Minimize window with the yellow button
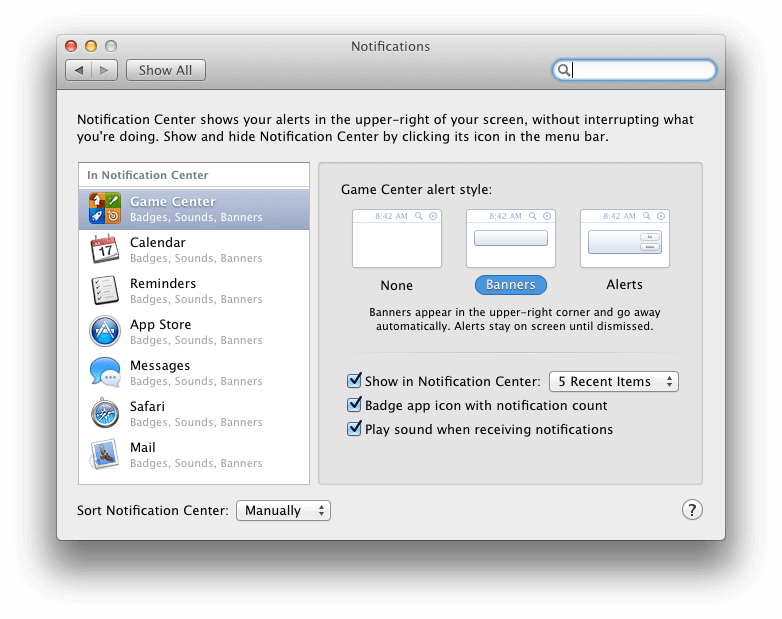The height and width of the screenshot is (619, 782). [x=91, y=46]
